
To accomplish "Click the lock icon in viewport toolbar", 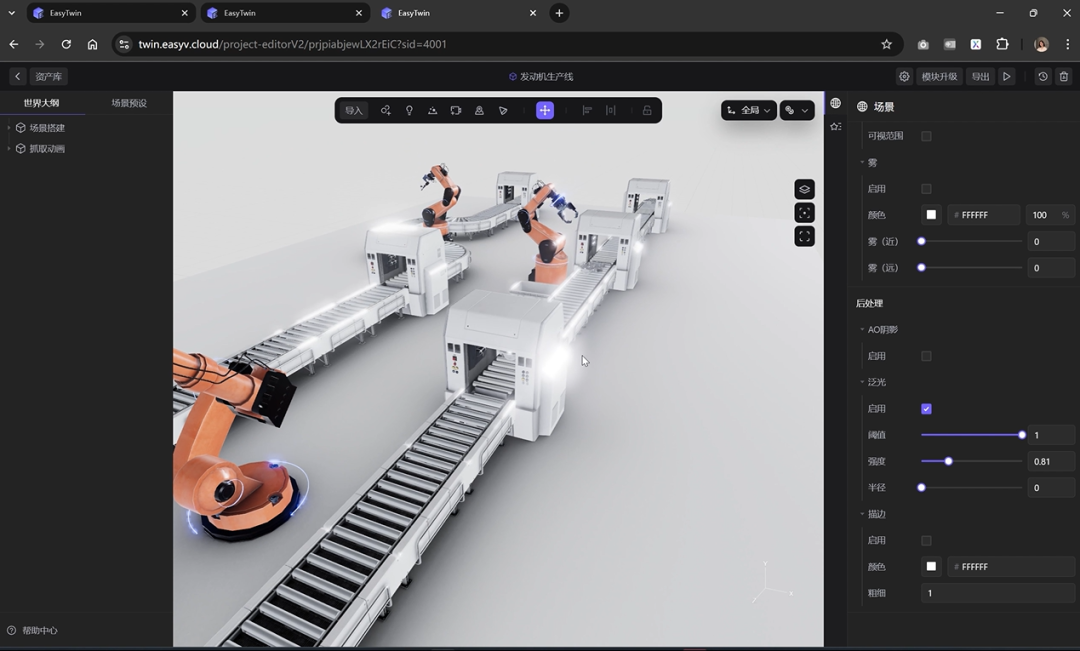I will point(647,111).
